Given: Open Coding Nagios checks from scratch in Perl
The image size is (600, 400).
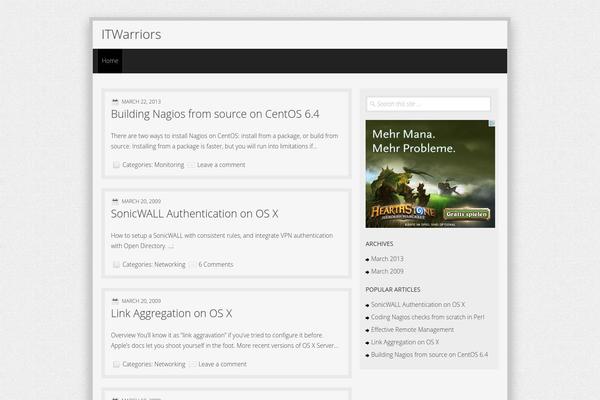Looking at the screenshot, I should 427,317.
